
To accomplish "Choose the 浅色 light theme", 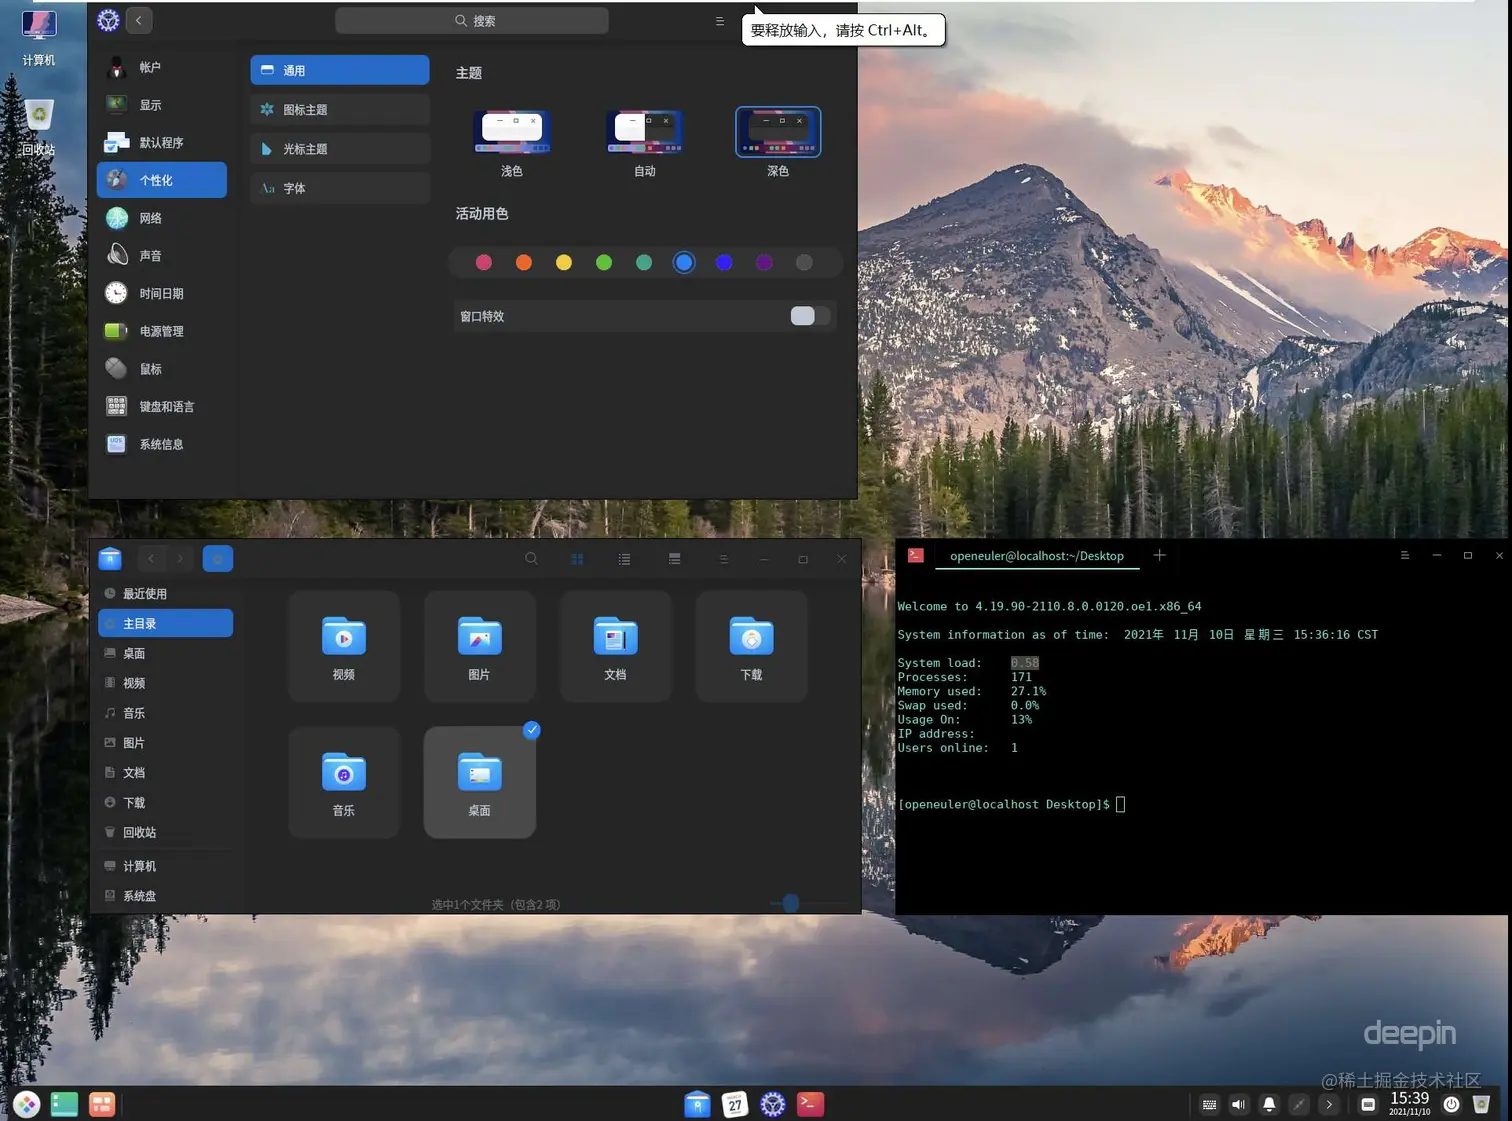I will point(512,132).
